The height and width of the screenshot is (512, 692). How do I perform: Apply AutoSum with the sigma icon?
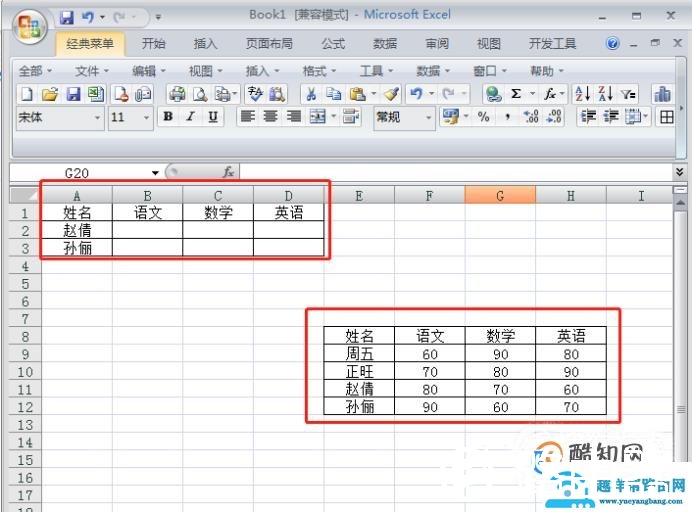pos(516,94)
